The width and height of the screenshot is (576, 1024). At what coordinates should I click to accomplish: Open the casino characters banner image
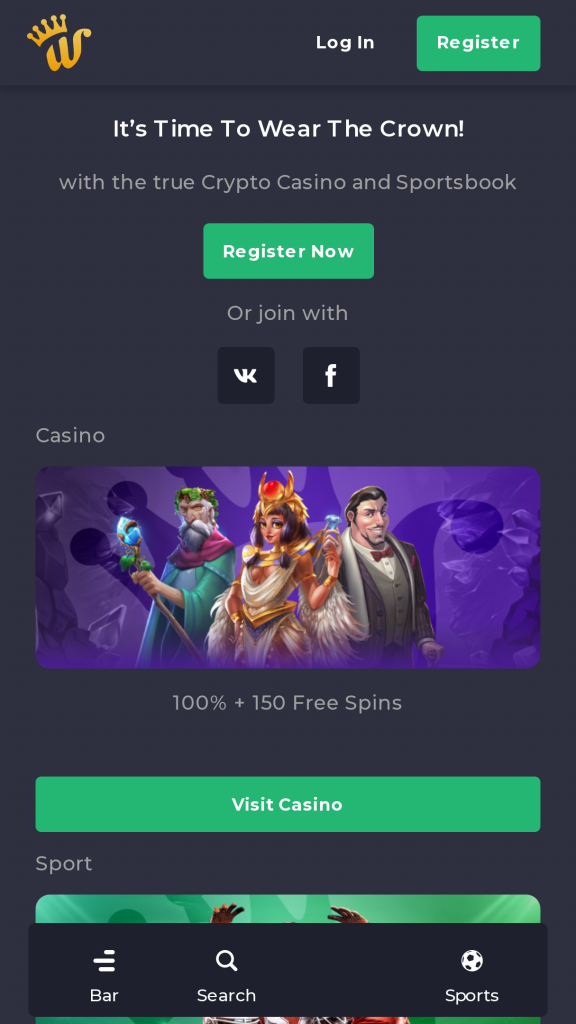(x=288, y=567)
